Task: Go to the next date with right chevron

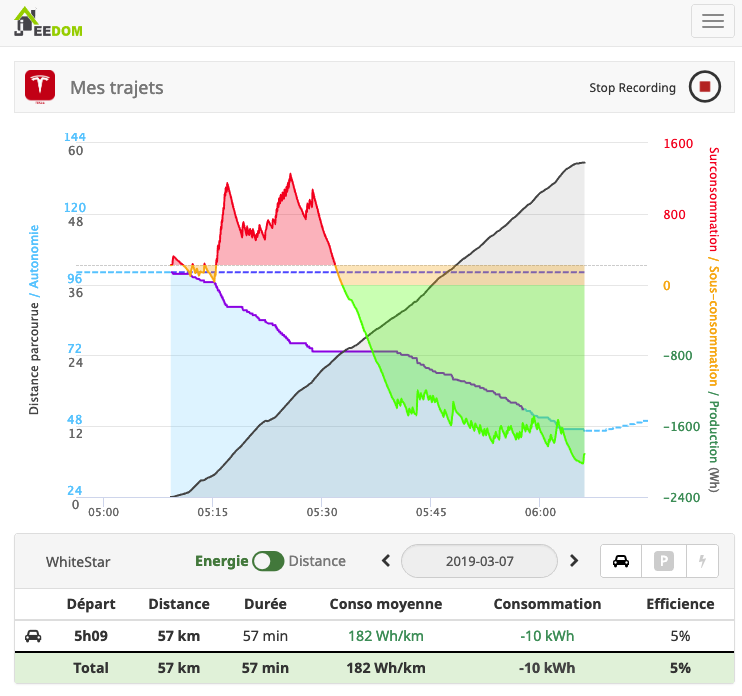Action: point(574,561)
